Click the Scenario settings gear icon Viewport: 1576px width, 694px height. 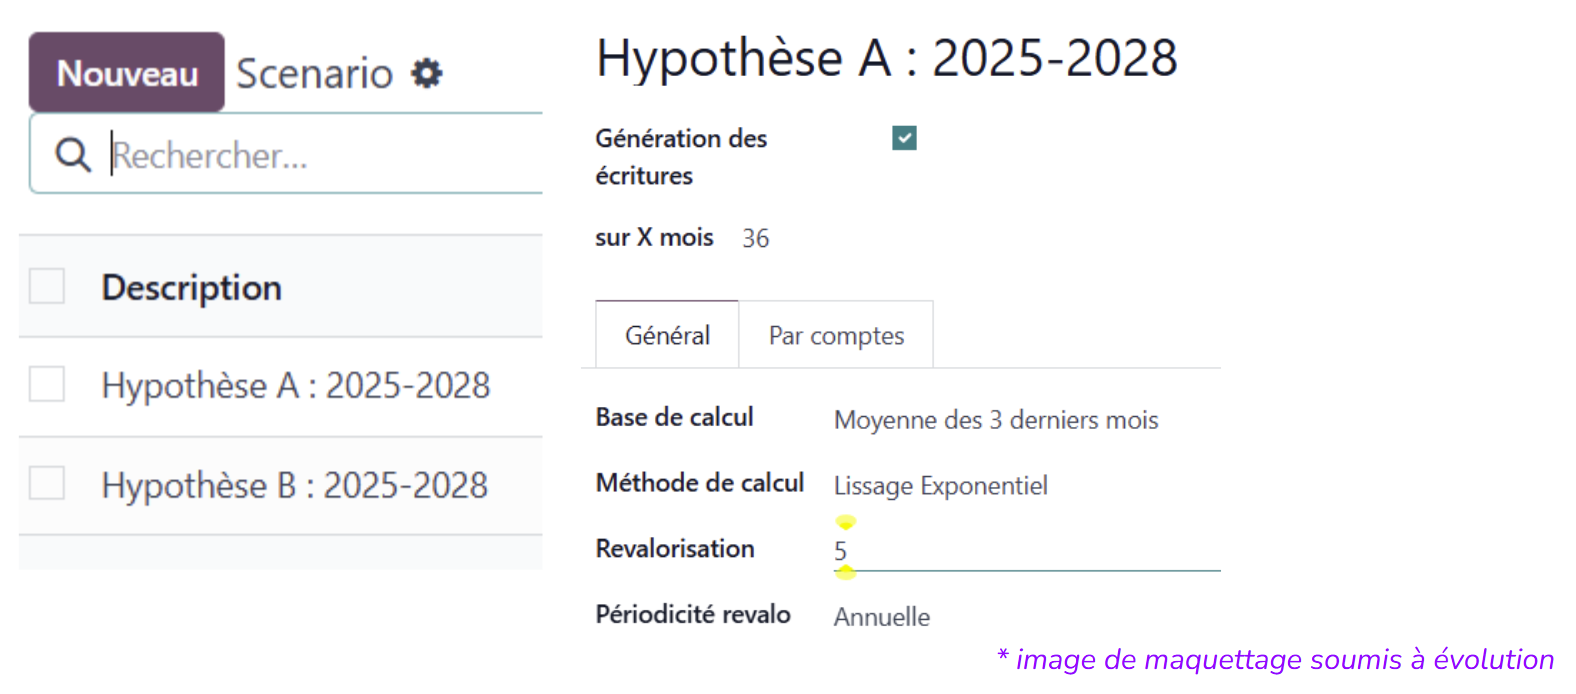(427, 73)
